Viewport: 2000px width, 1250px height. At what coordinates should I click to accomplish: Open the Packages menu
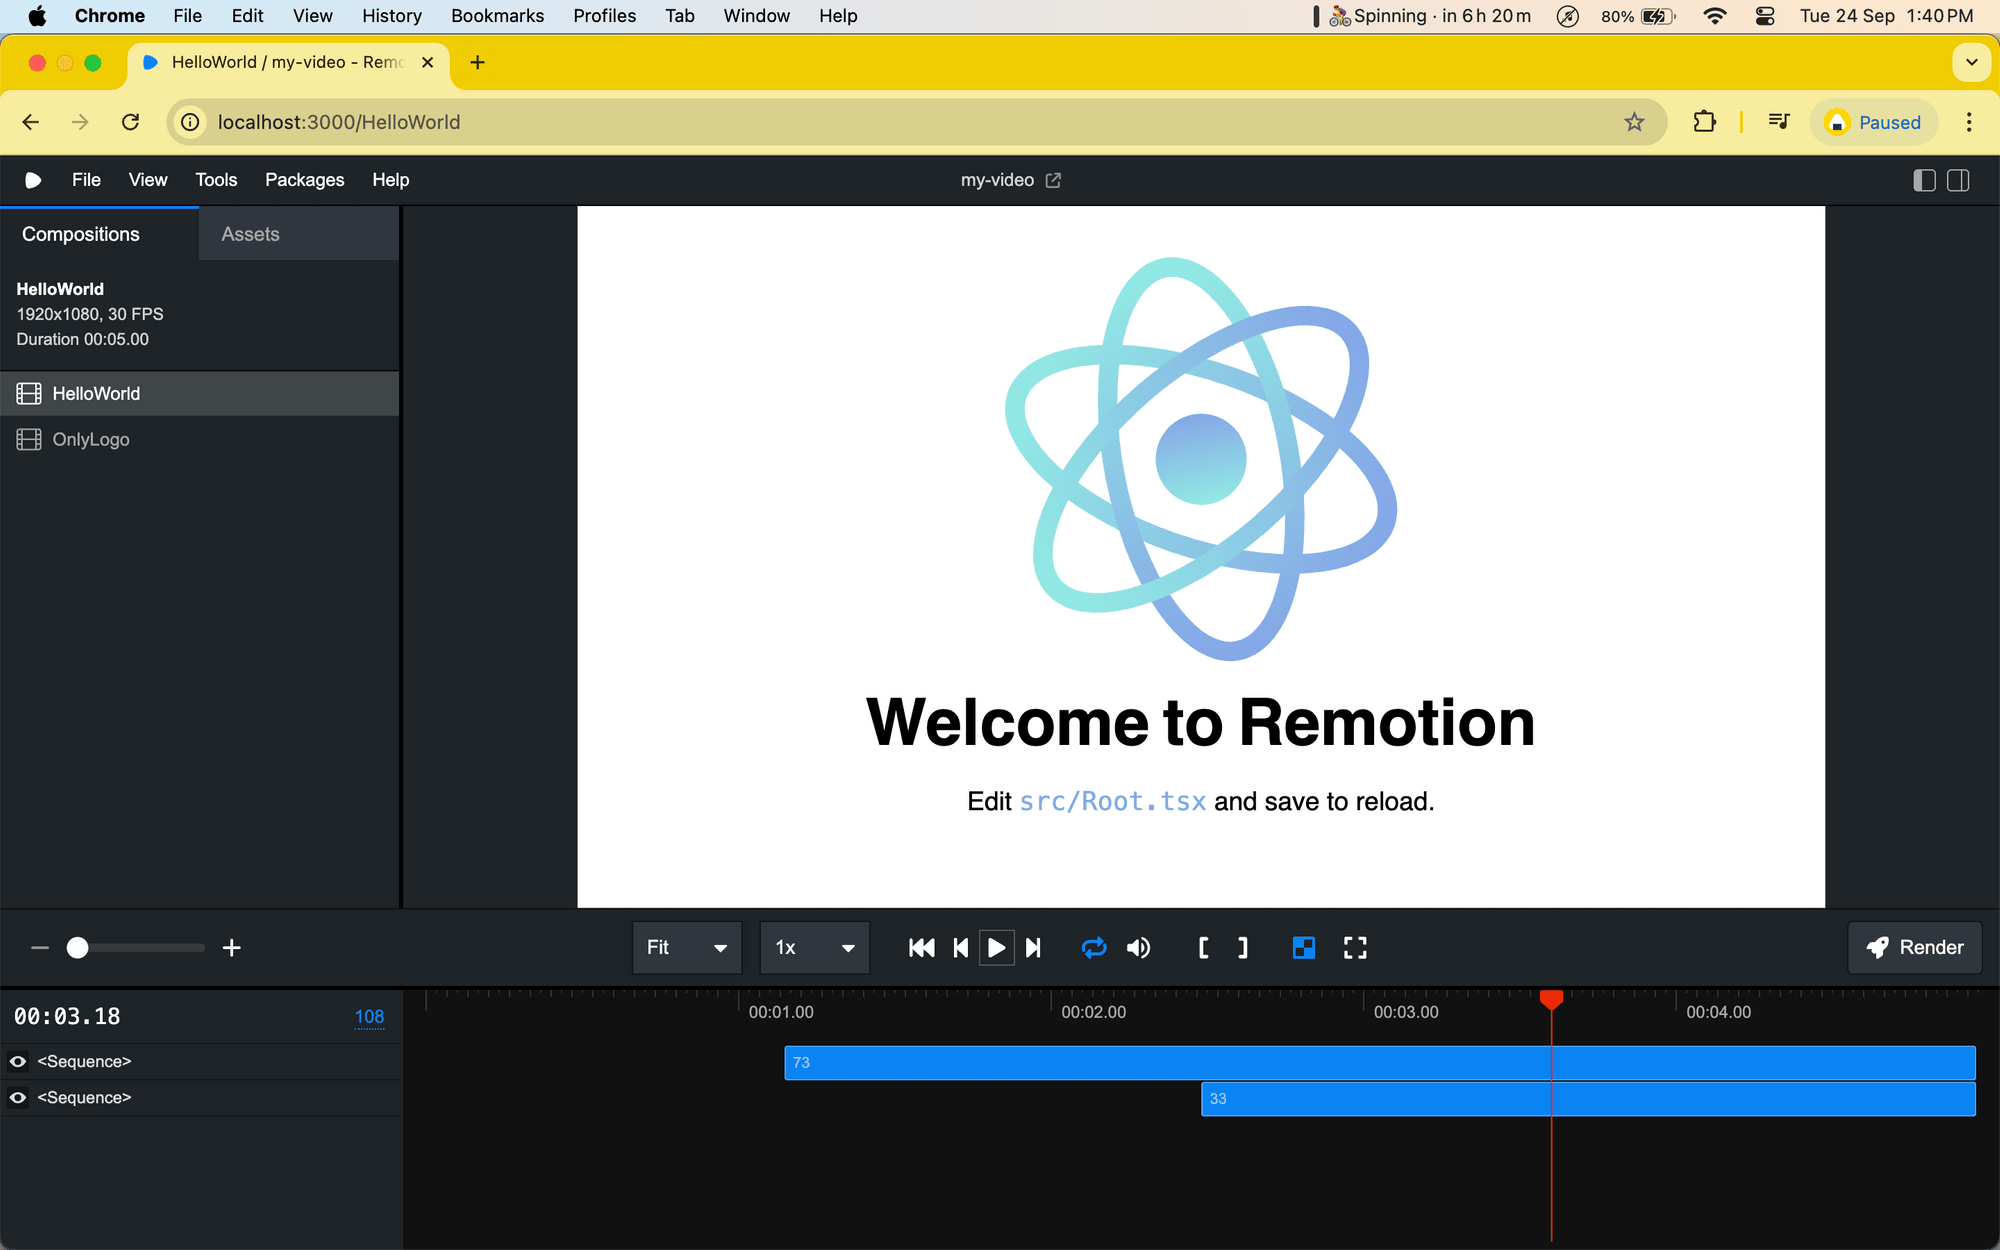click(305, 180)
